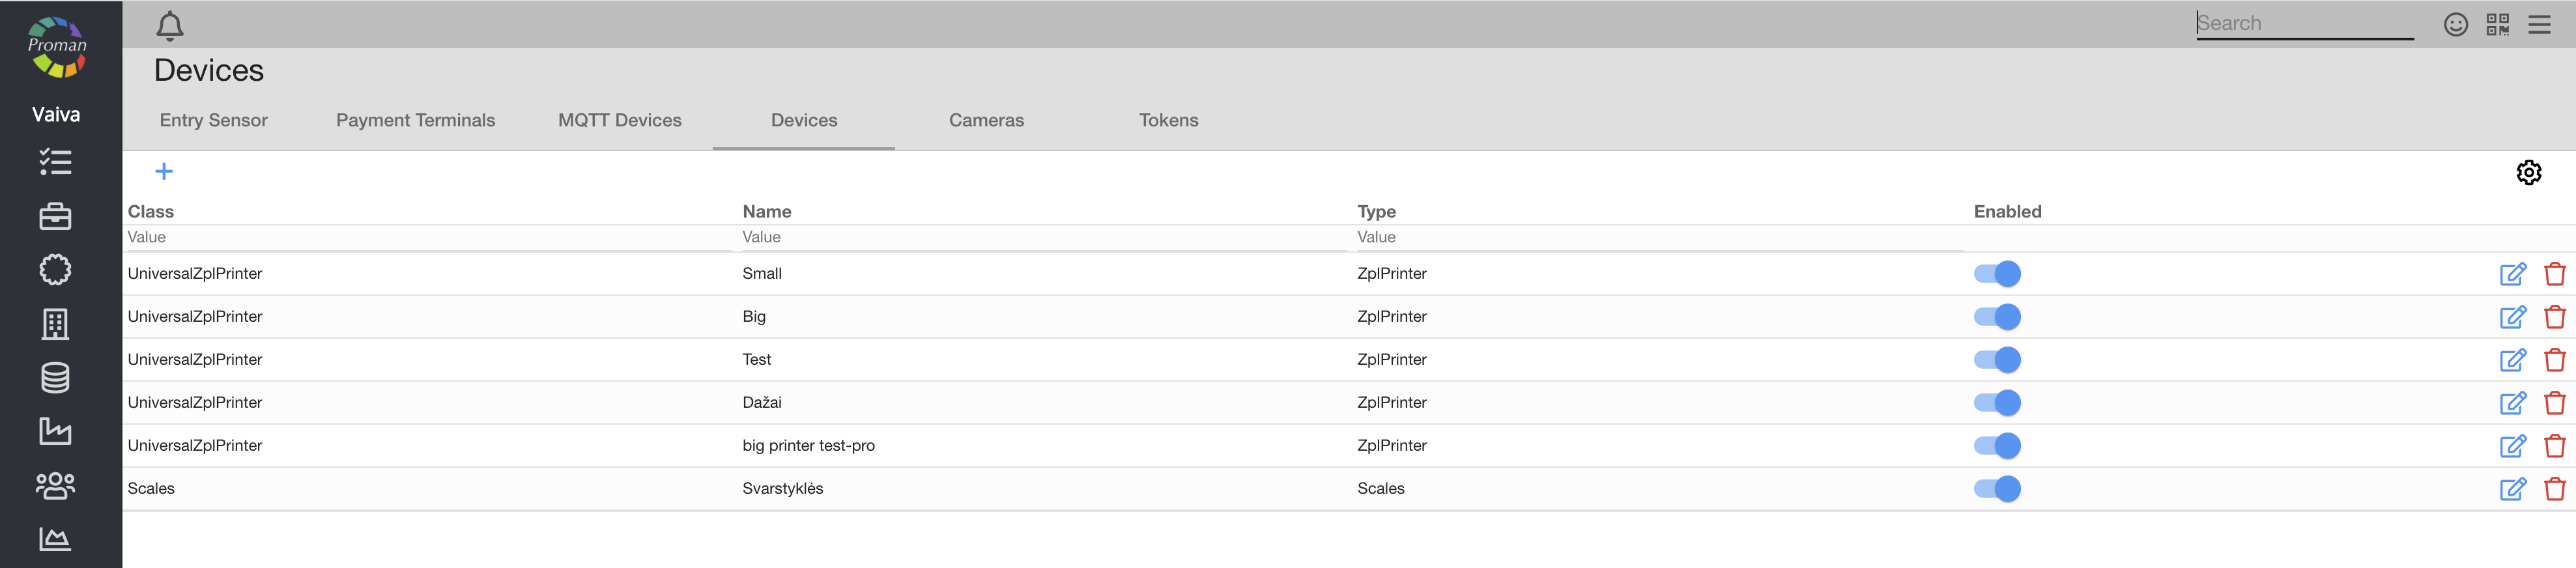Open the MQTT Devices tab
Viewport: 2576px width, 568px height.
[x=619, y=120]
